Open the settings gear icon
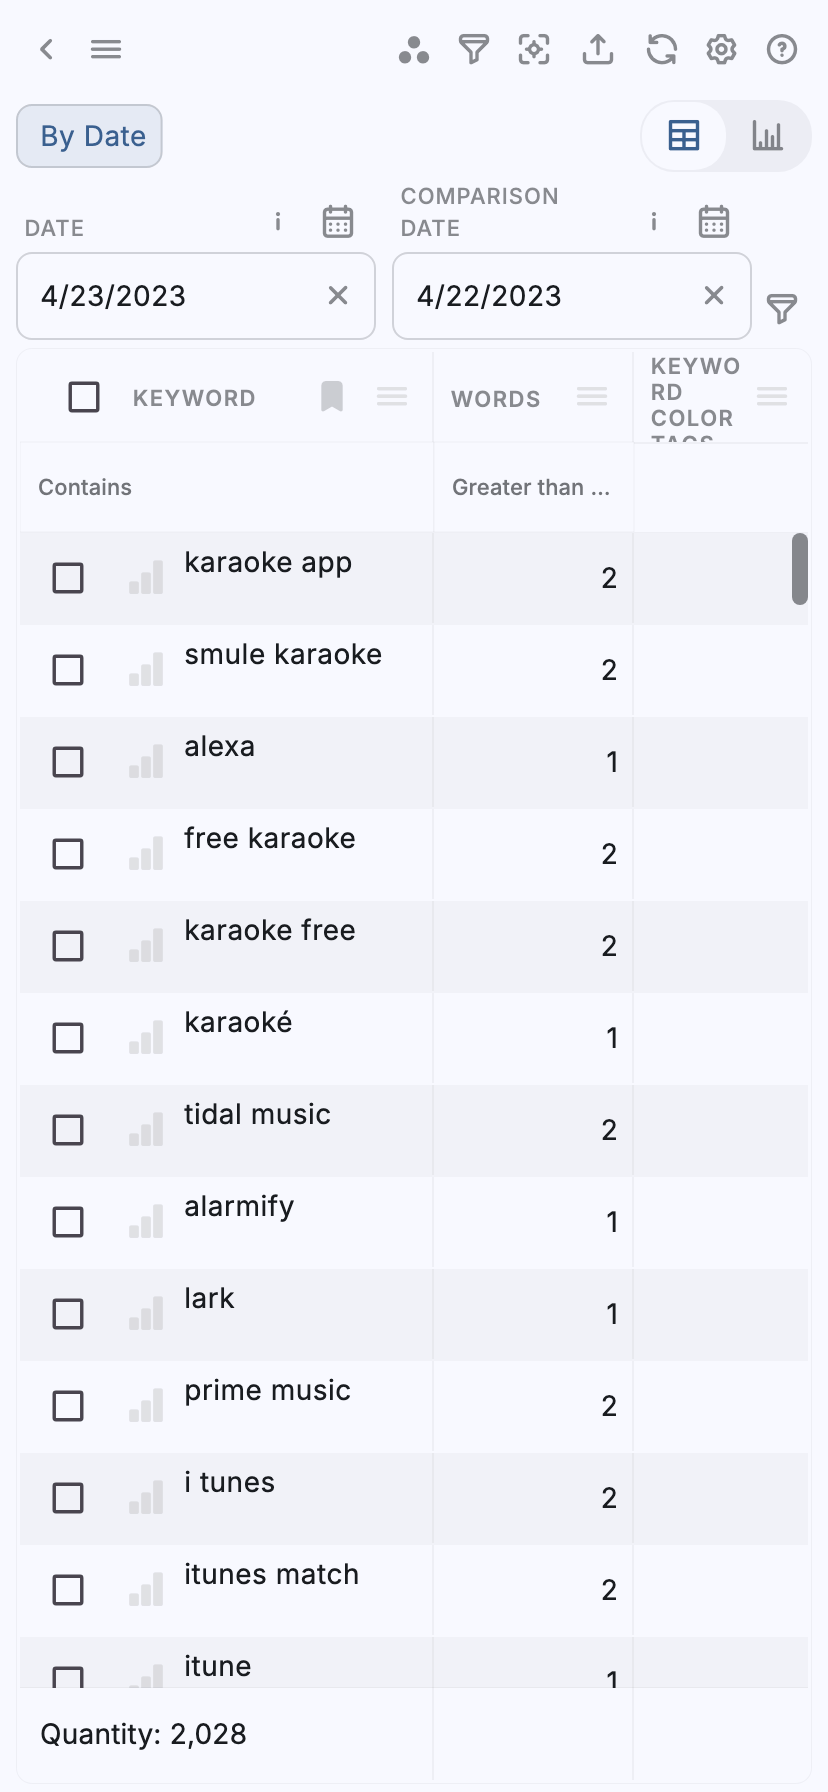This screenshot has width=828, height=1792. (x=721, y=49)
